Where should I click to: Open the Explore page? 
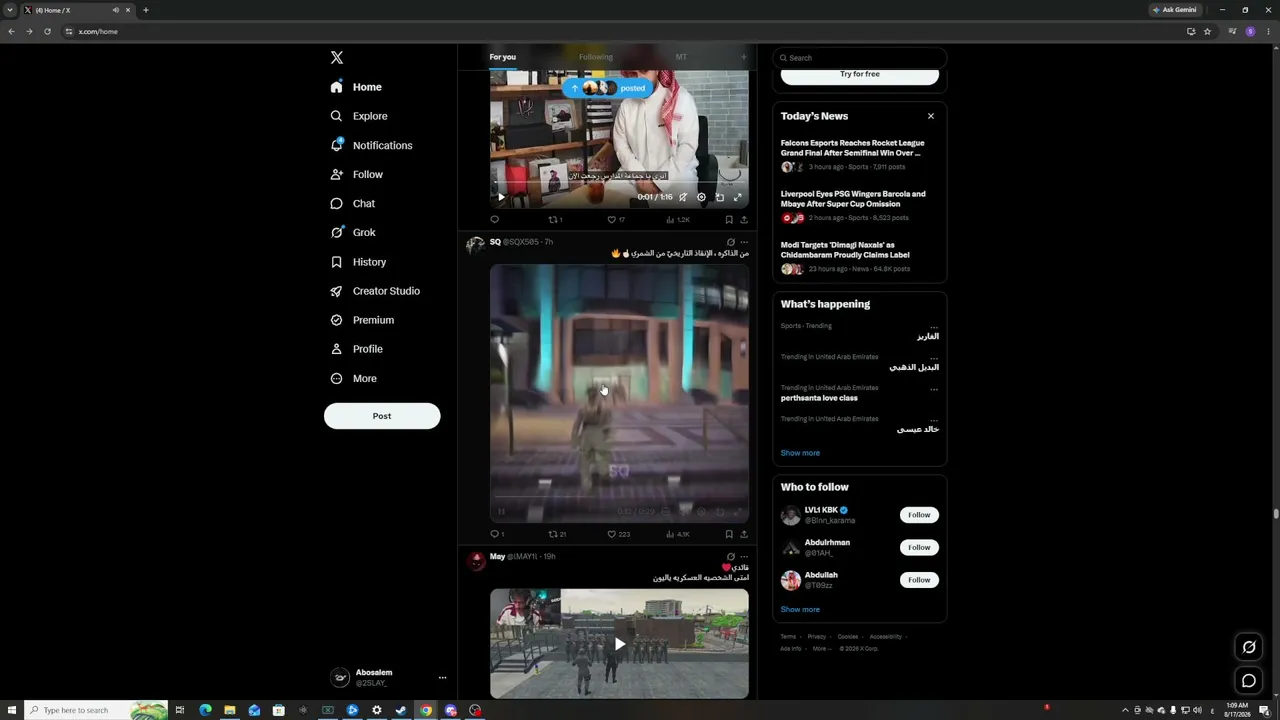click(x=359, y=116)
